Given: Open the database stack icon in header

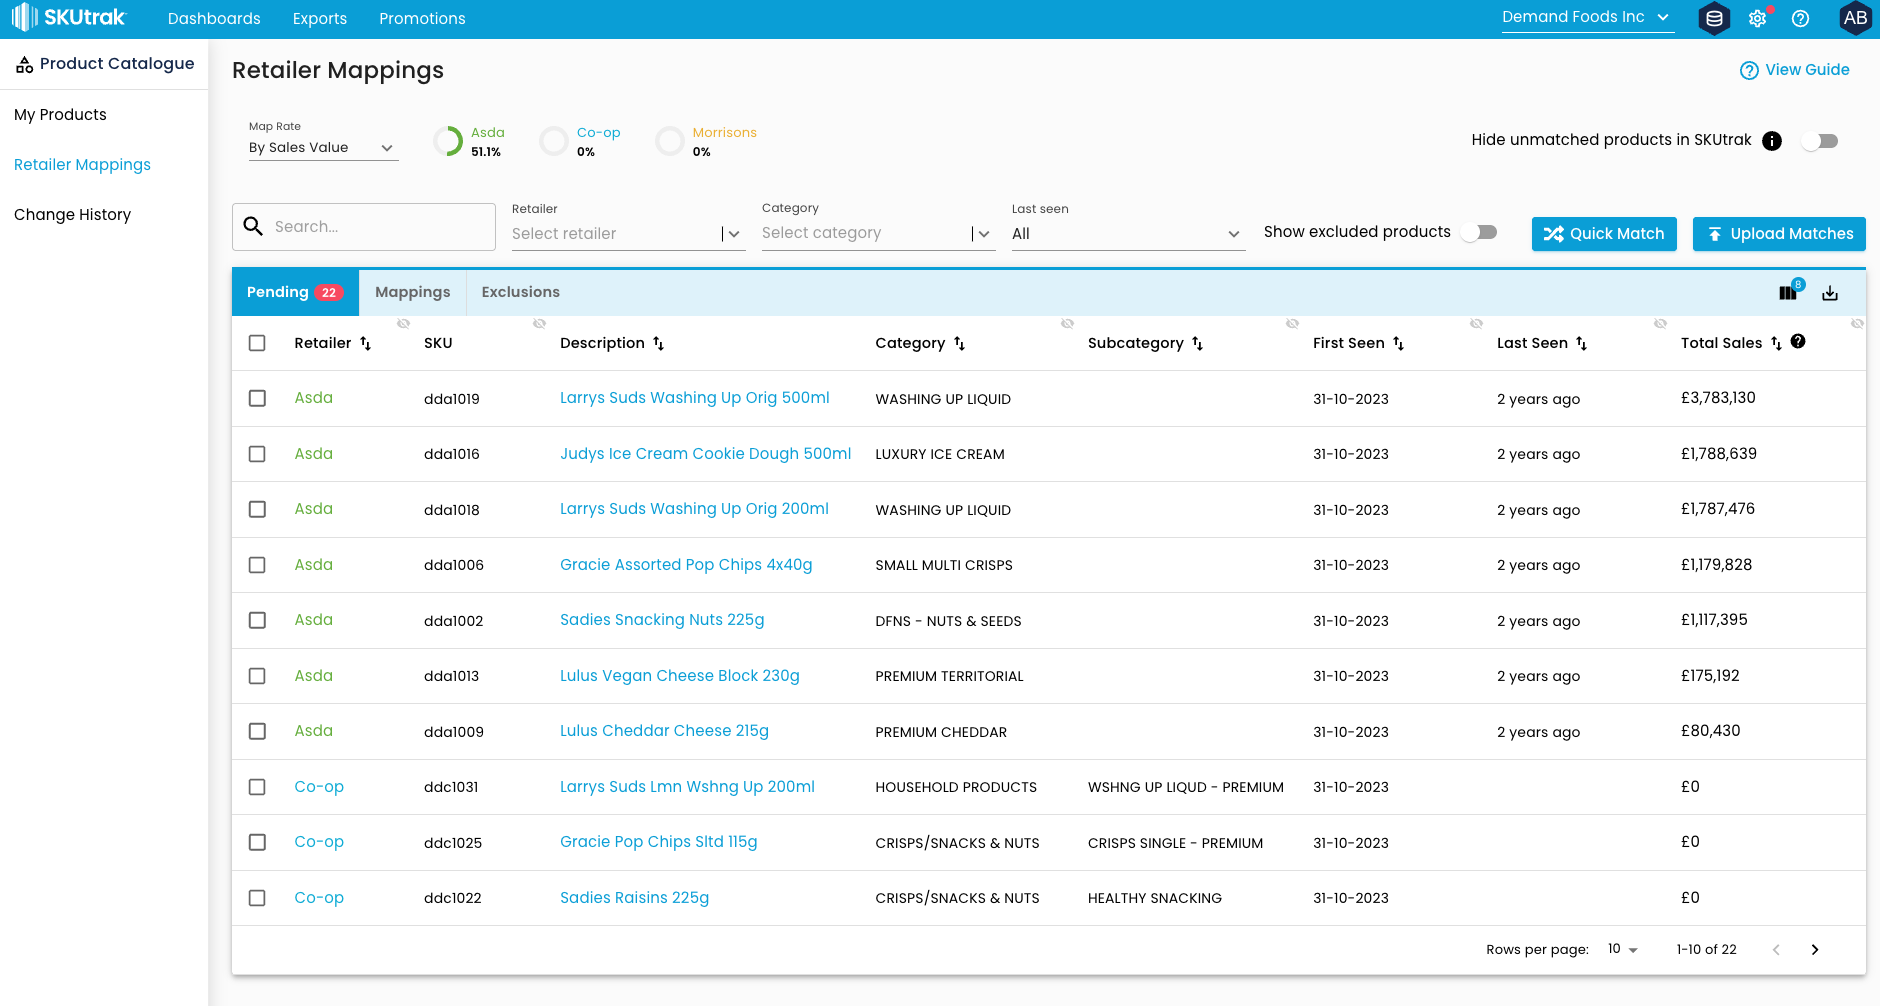Looking at the screenshot, I should pos(1714,18).
